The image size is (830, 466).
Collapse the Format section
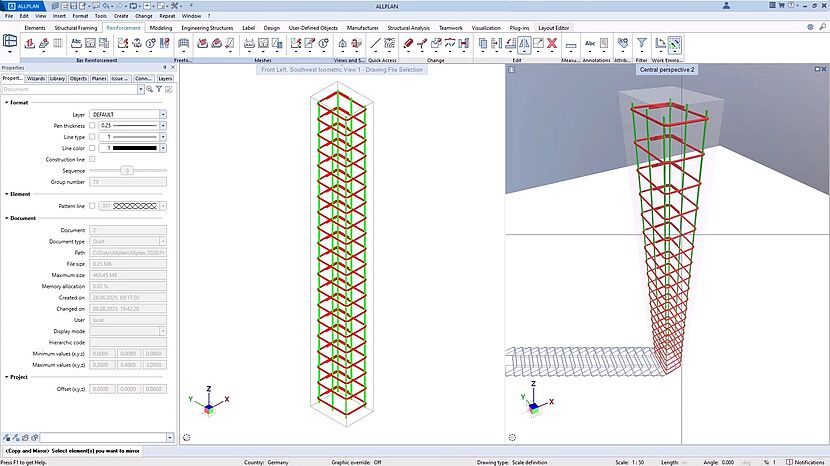click(6, 102)
